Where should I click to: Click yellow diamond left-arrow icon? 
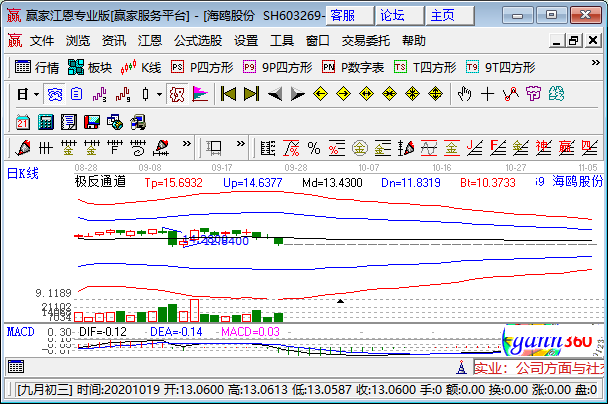(320, 94)
